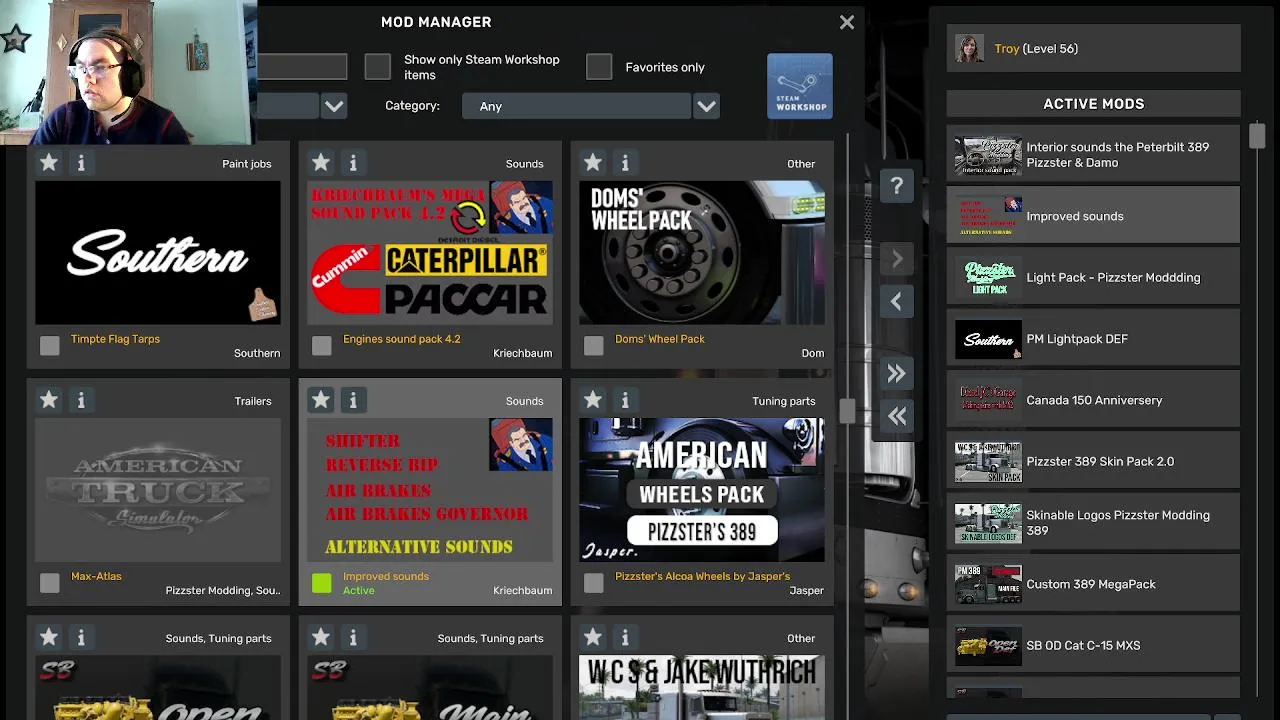Select Pizzster 389 Skin Pack 2.0 entry
Viewport: 1280px width, 720px height.
point(1093,461)
